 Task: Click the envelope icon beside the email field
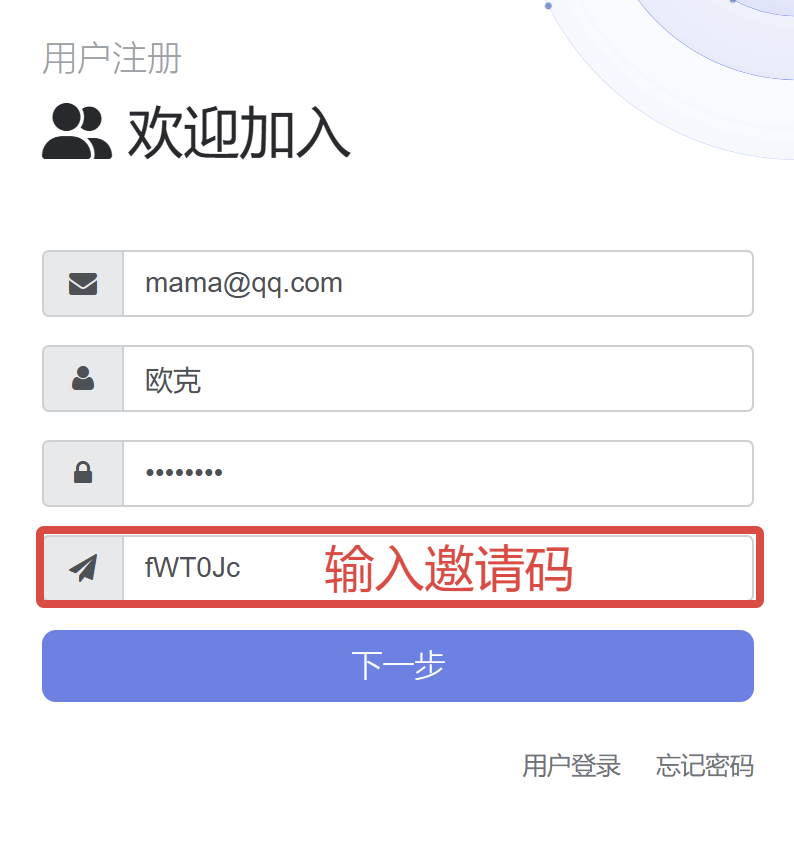(83, 284)
